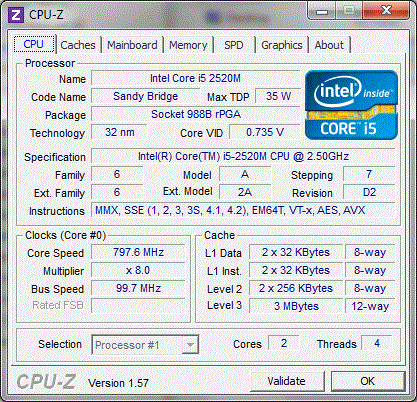Click the Technology value 32 nm
Screen dimensions: 417x402
click(119, 132)
